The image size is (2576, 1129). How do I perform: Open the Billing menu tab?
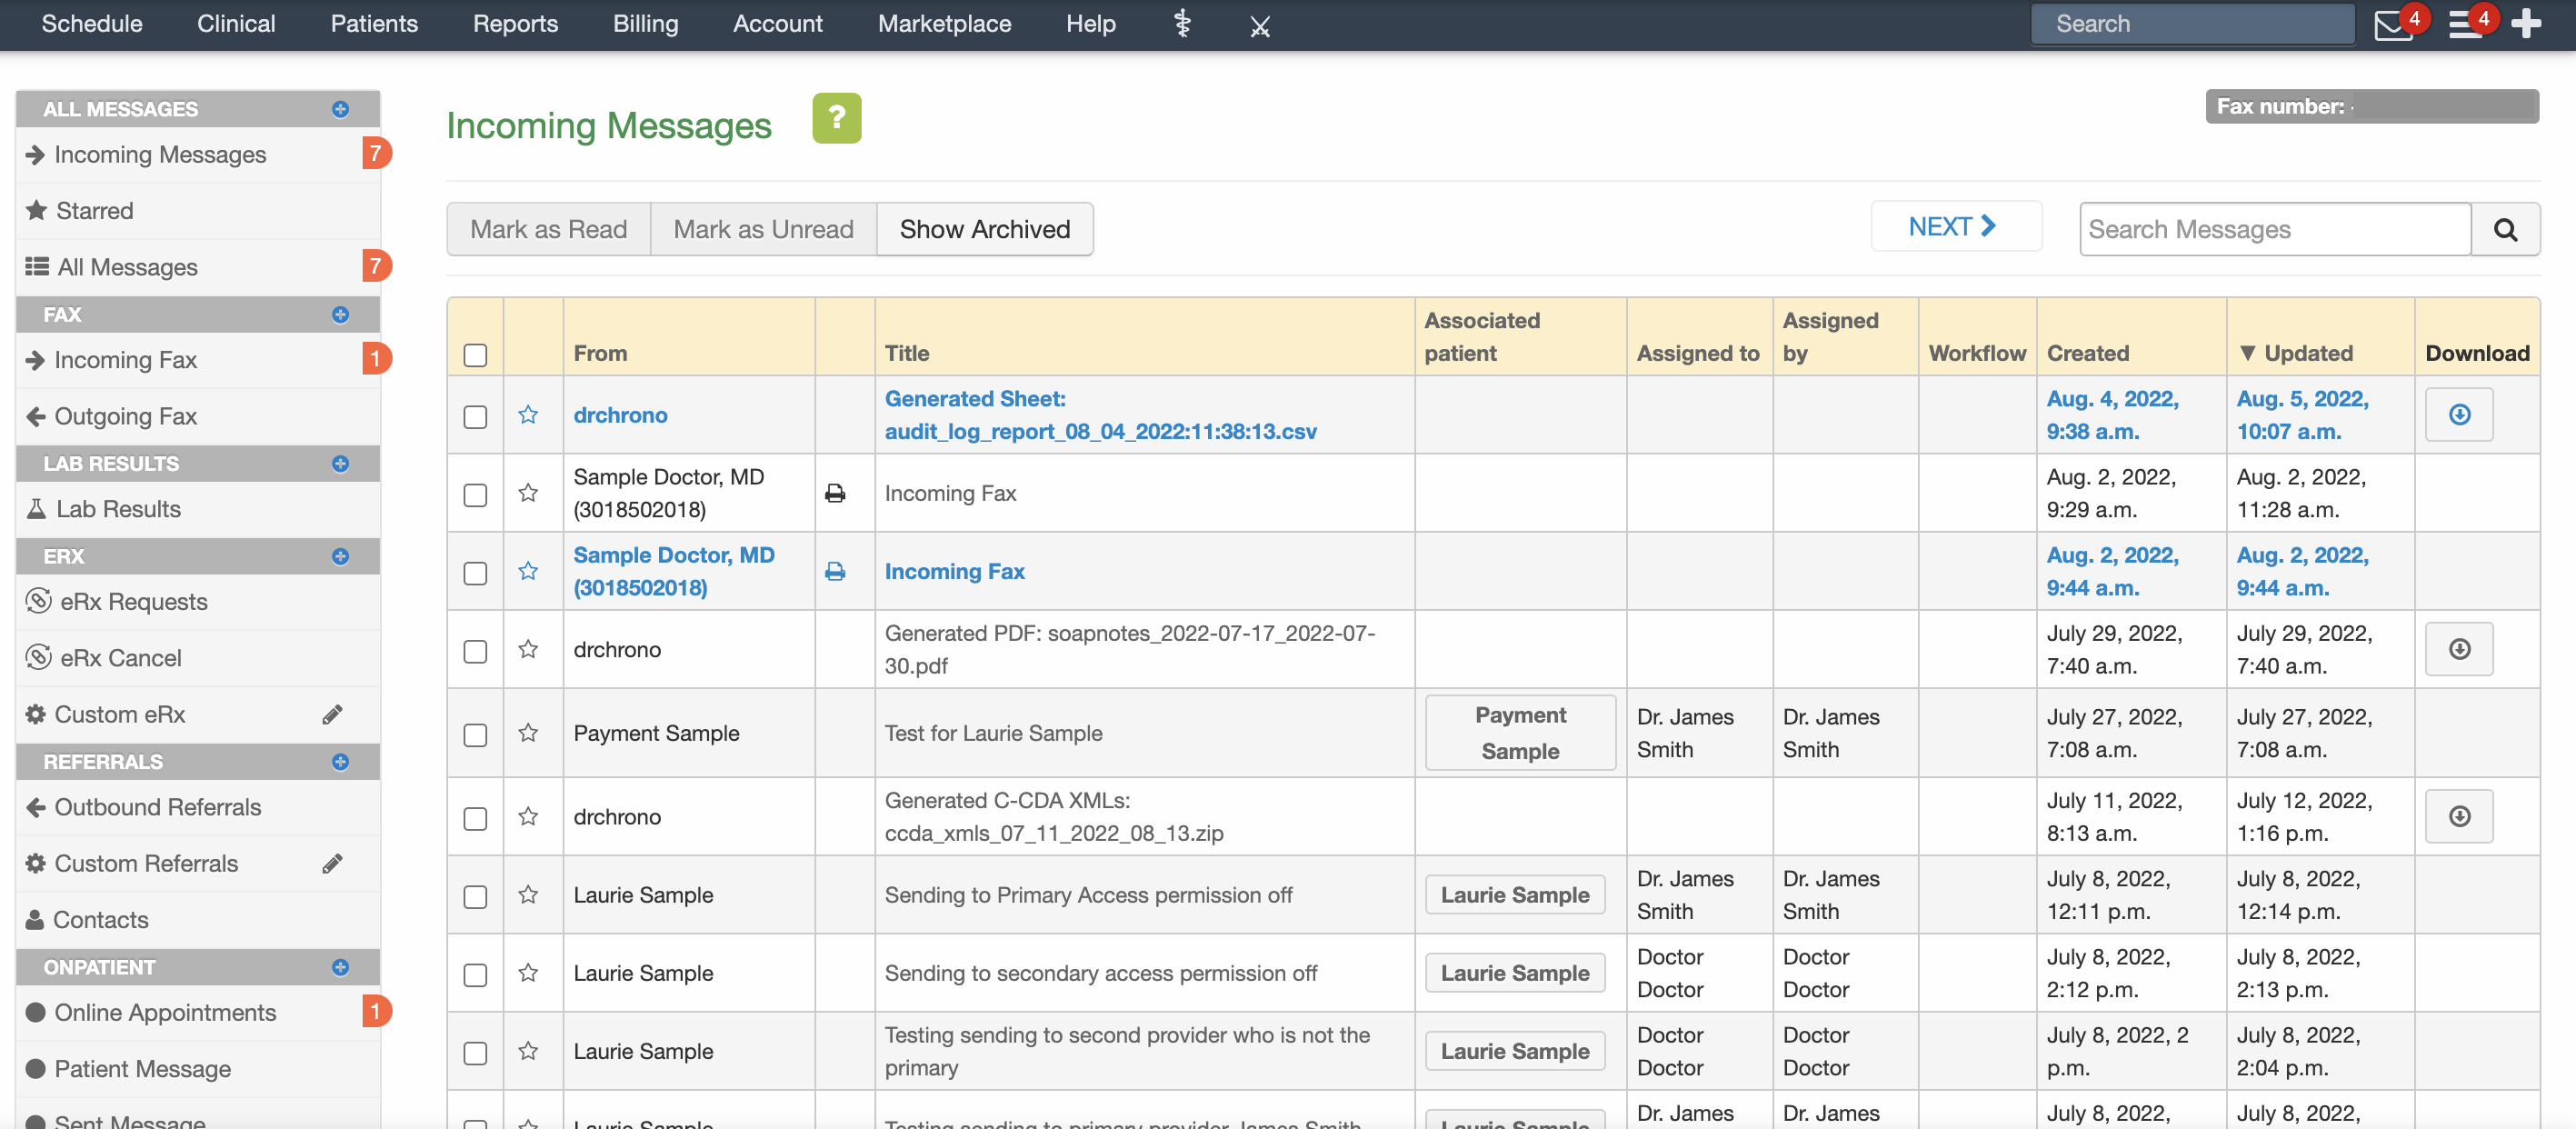[641, 25]
